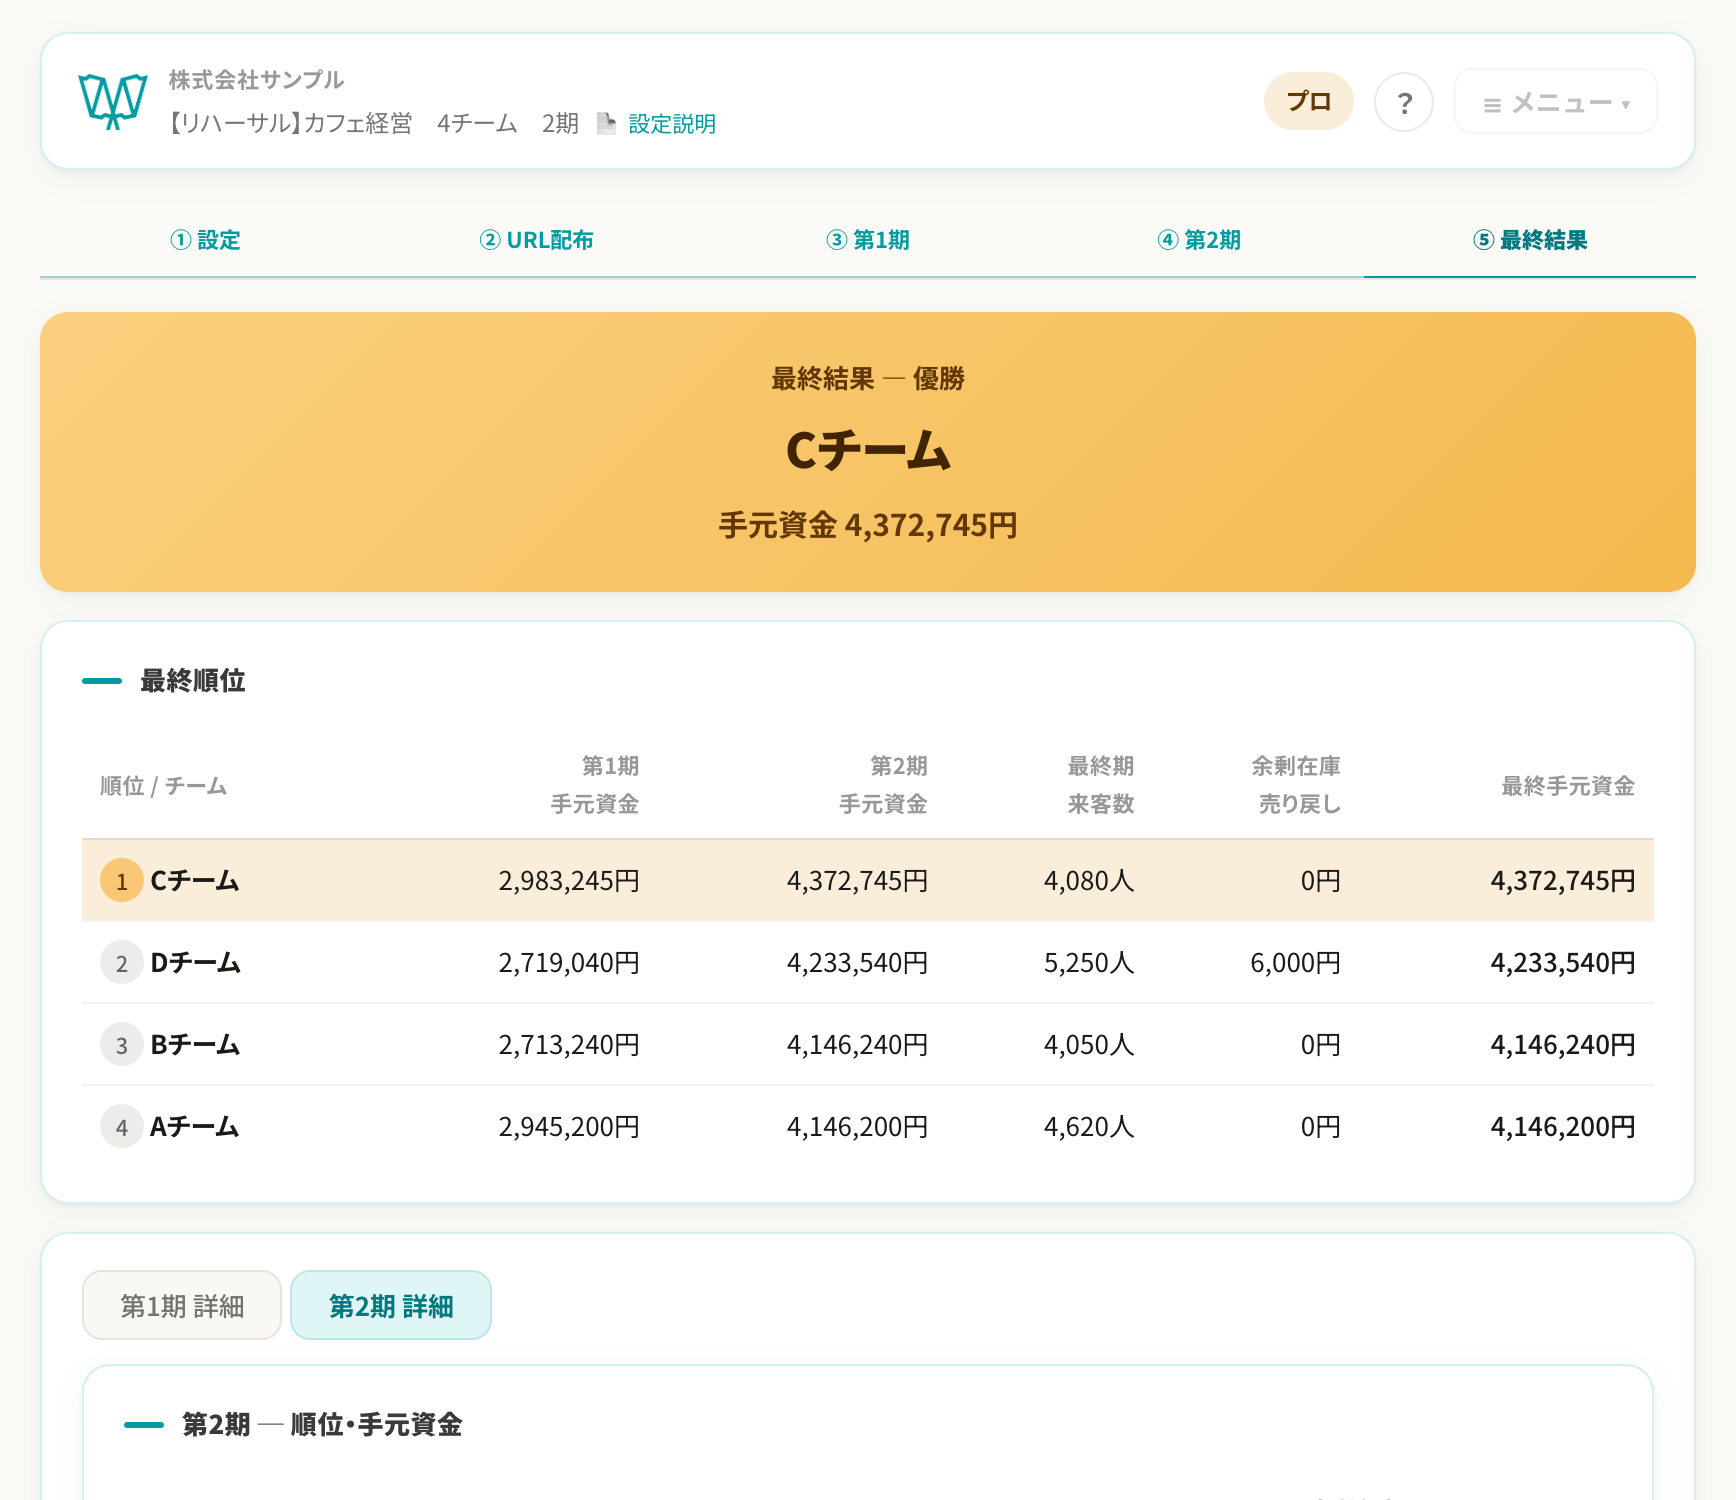Screen dimensions: 1736x1500
Task: Click the 第2期 手元資金 column header
Action: 883,785
